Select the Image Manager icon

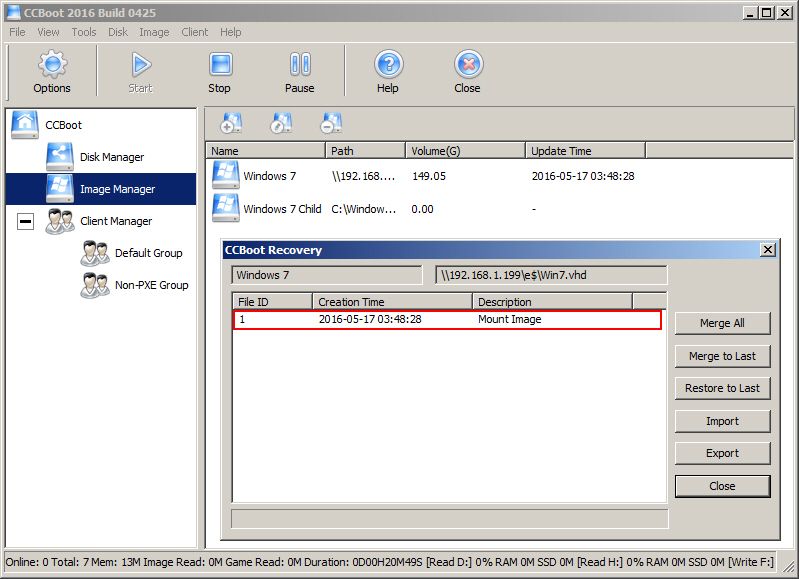[x=60, y=189]
